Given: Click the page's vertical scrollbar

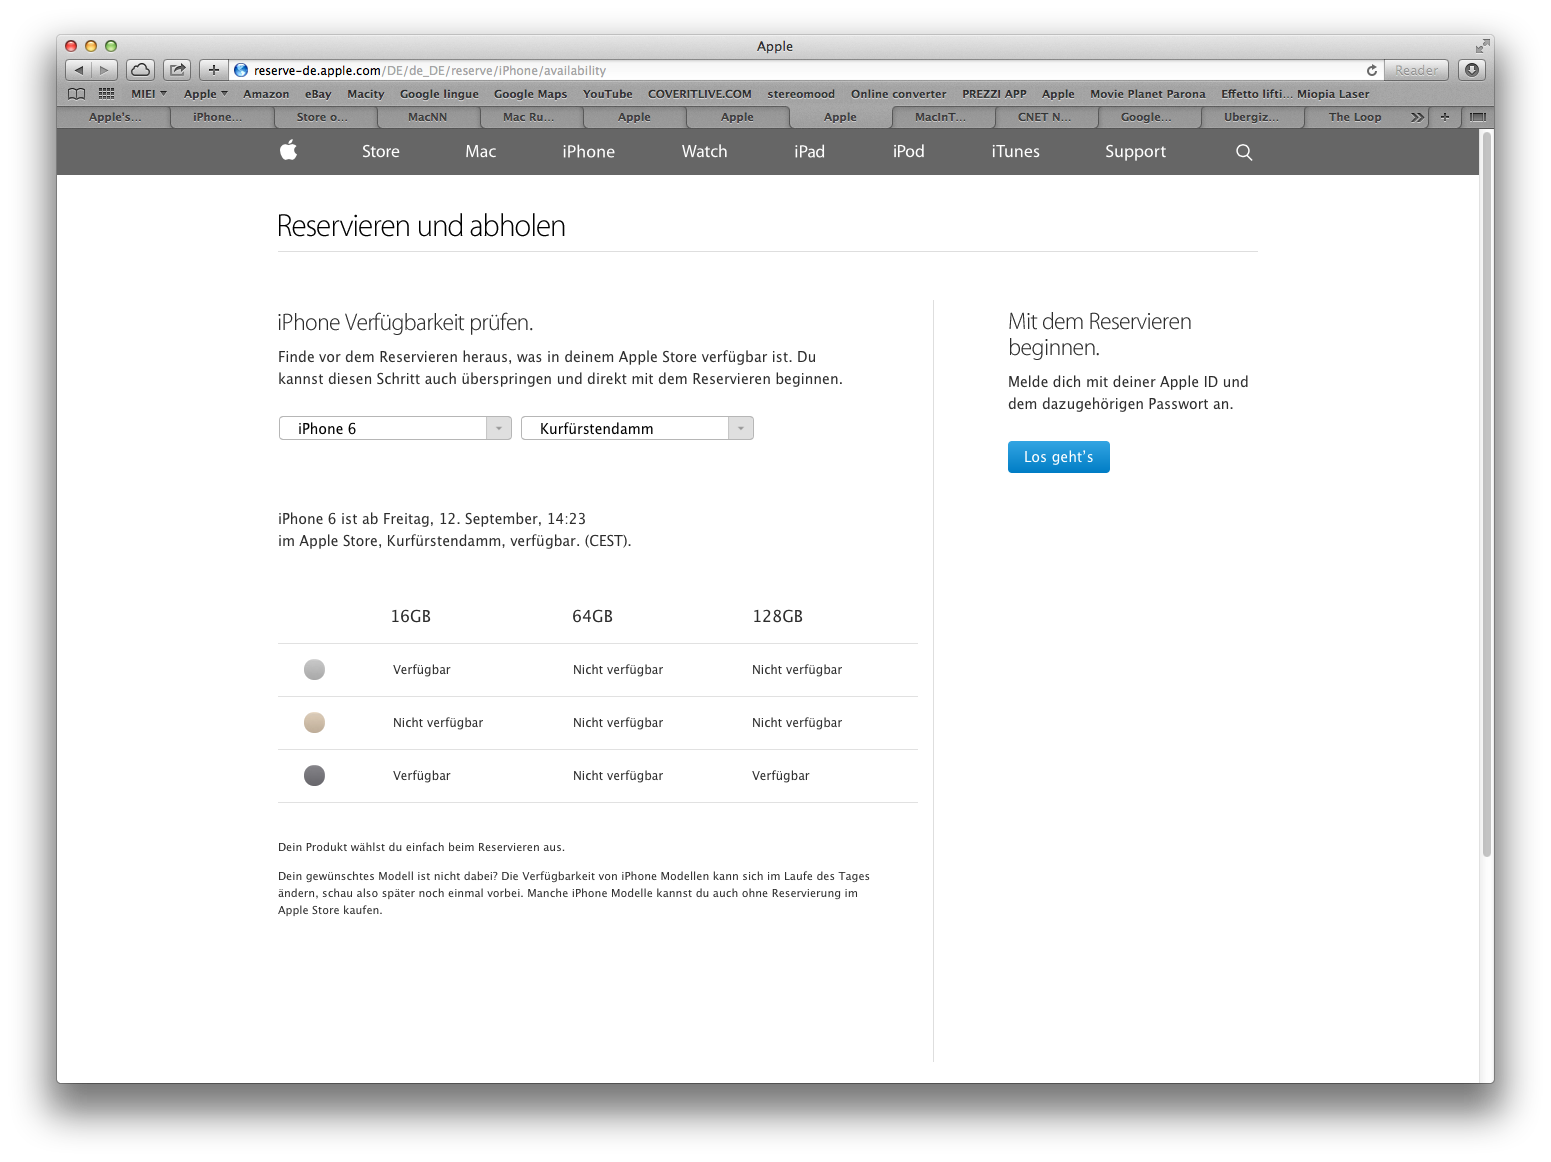Looking at the screenshot, I should tap(1487, 495).
